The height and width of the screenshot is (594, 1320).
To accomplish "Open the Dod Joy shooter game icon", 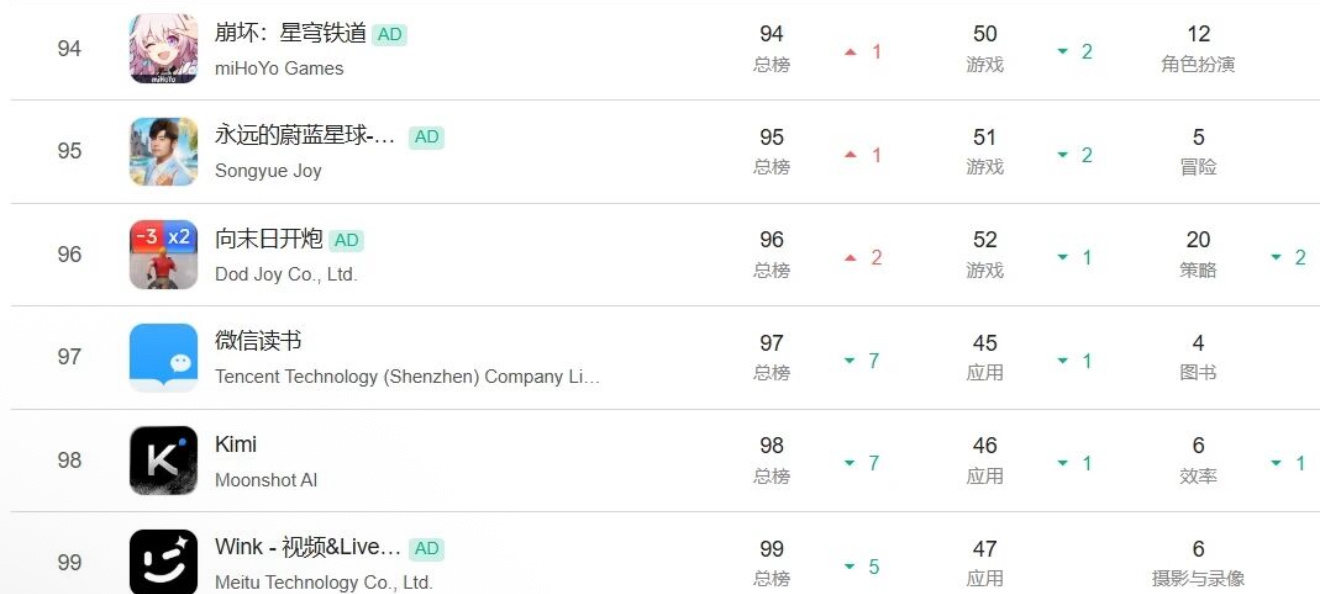I will click(164, 254).
